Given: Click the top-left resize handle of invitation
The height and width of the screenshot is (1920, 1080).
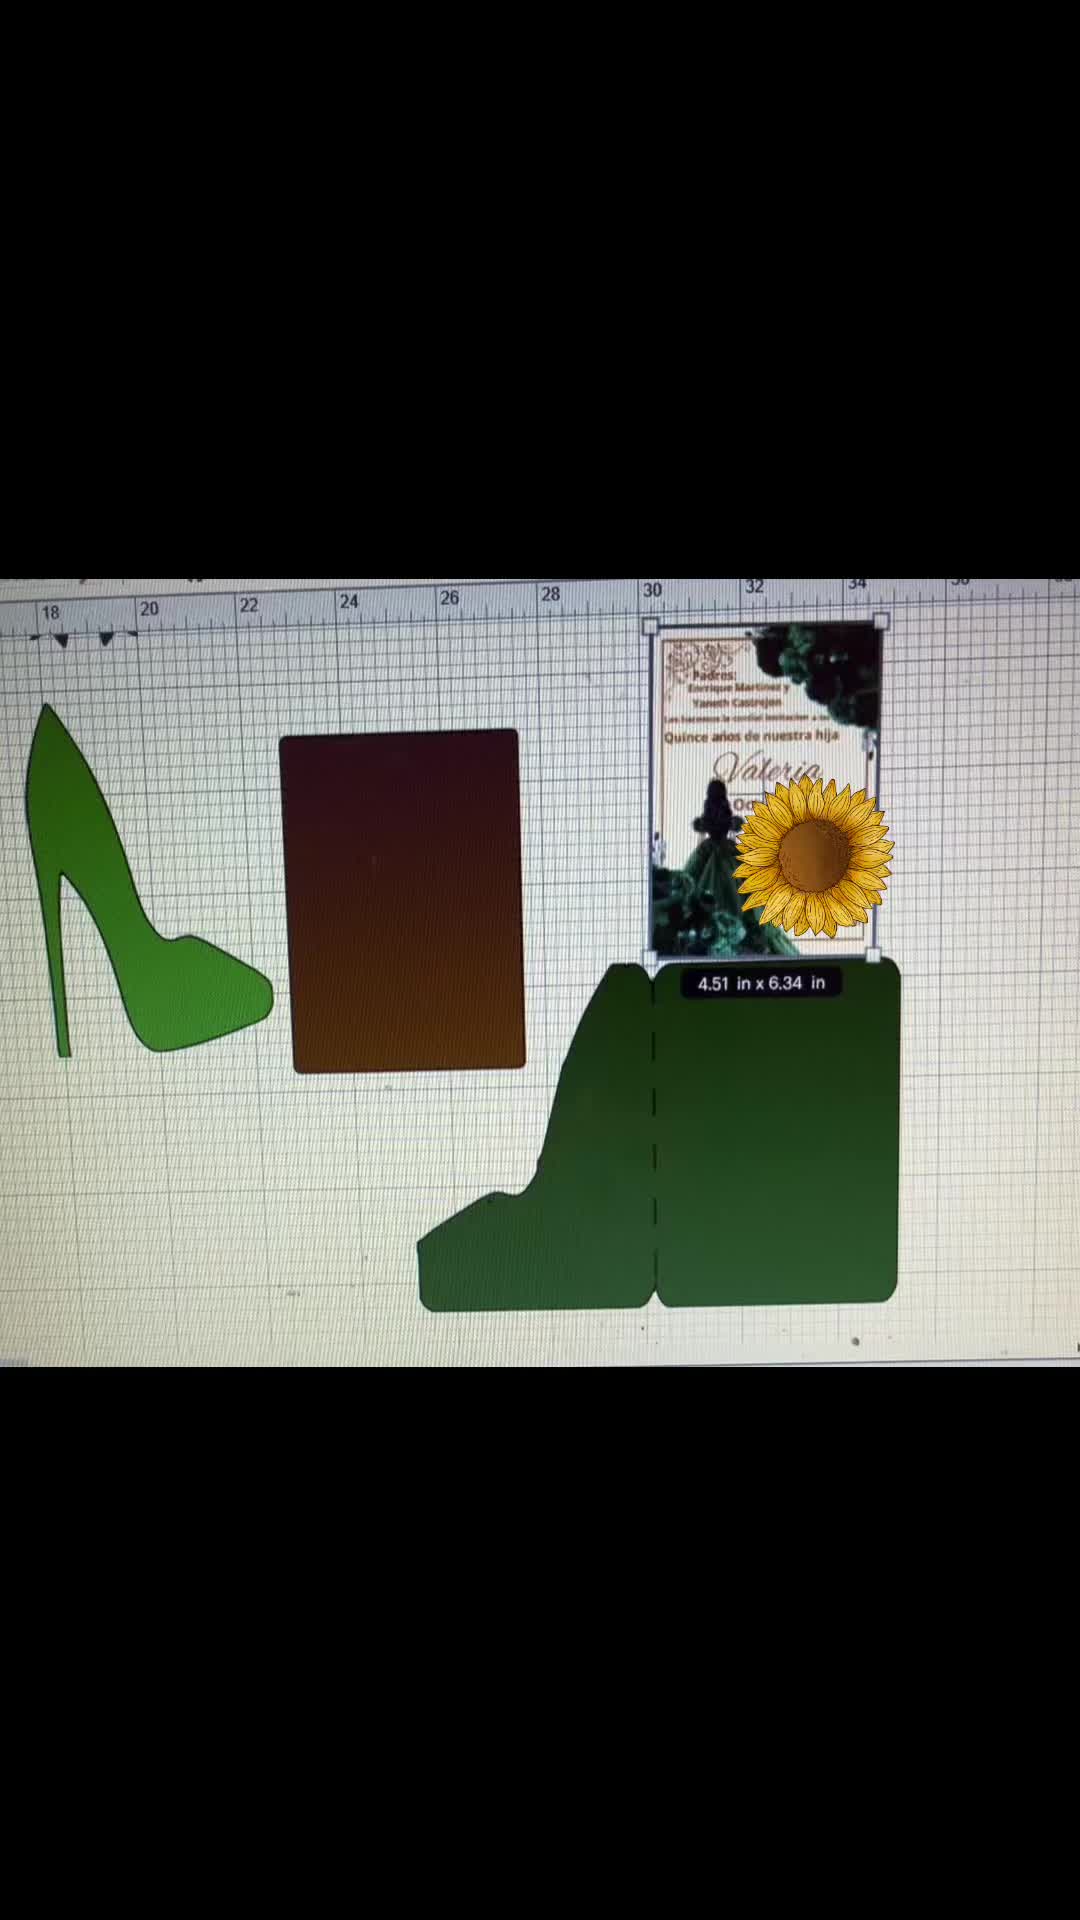Looking at the screenshot, I should 650,627.
